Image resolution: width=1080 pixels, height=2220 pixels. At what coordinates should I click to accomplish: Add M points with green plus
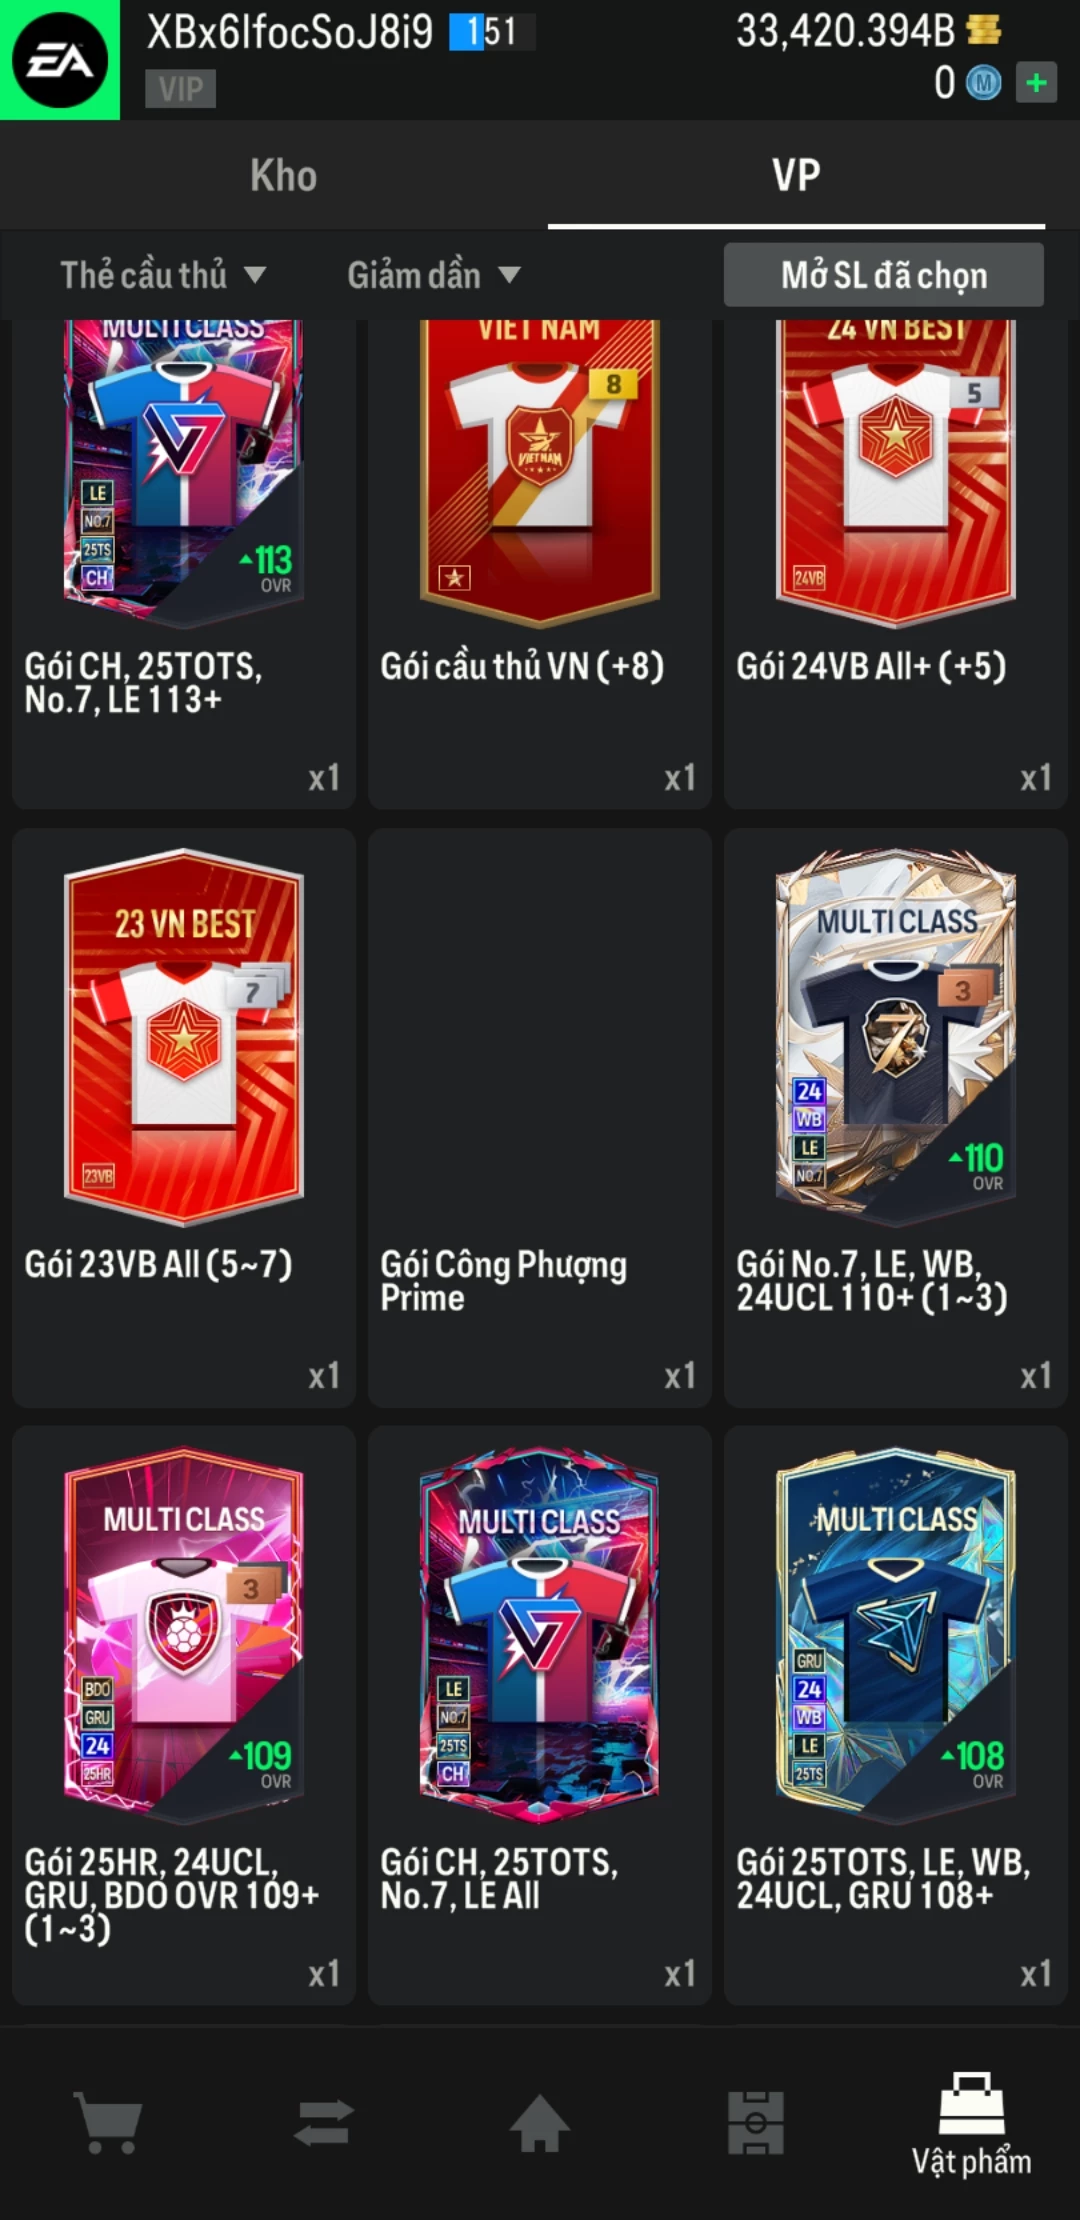[x=1036, y=82]
